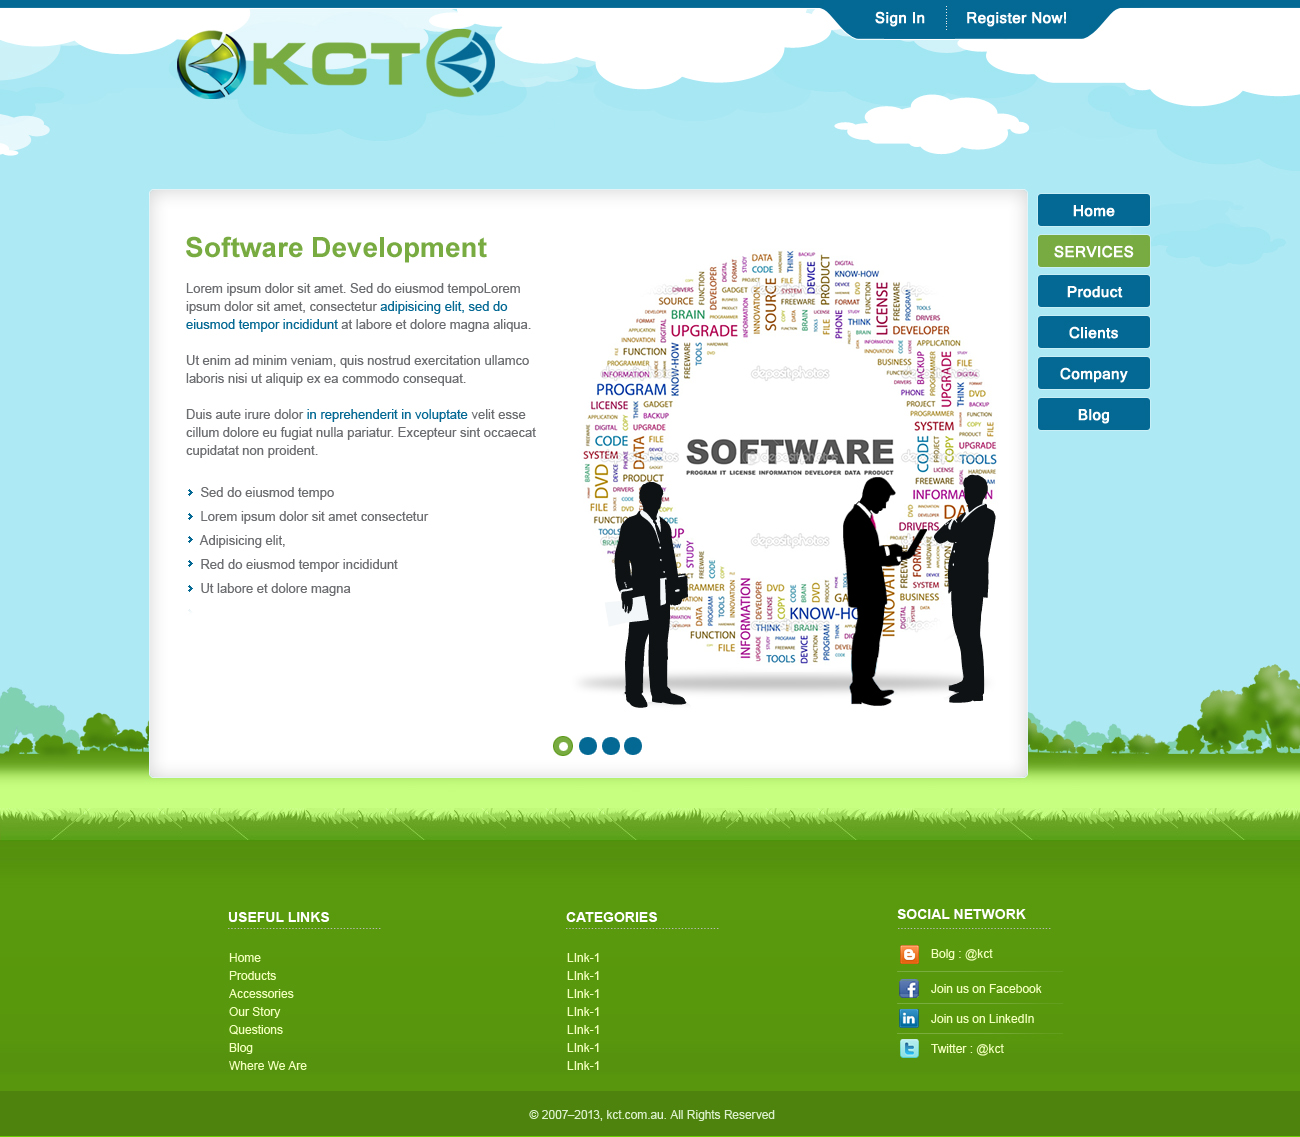This screenshot has width=1300, height=1137.
Task: Open the Our Story footer link
Action: 255,1012
